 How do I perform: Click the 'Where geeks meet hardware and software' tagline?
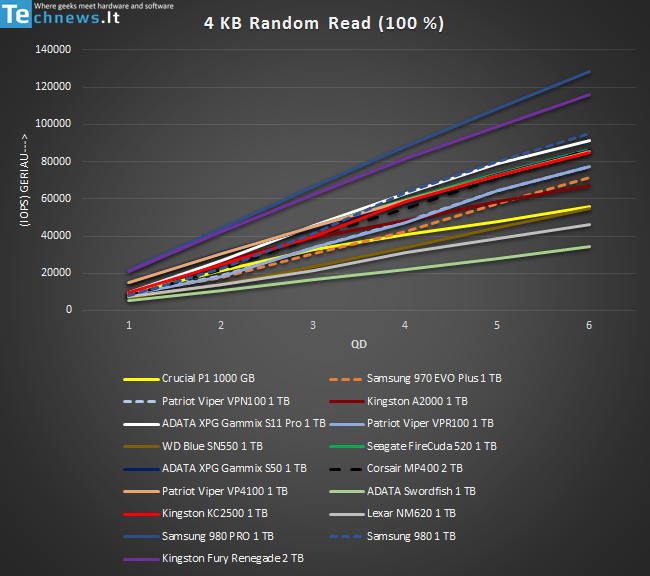(104, 6)
